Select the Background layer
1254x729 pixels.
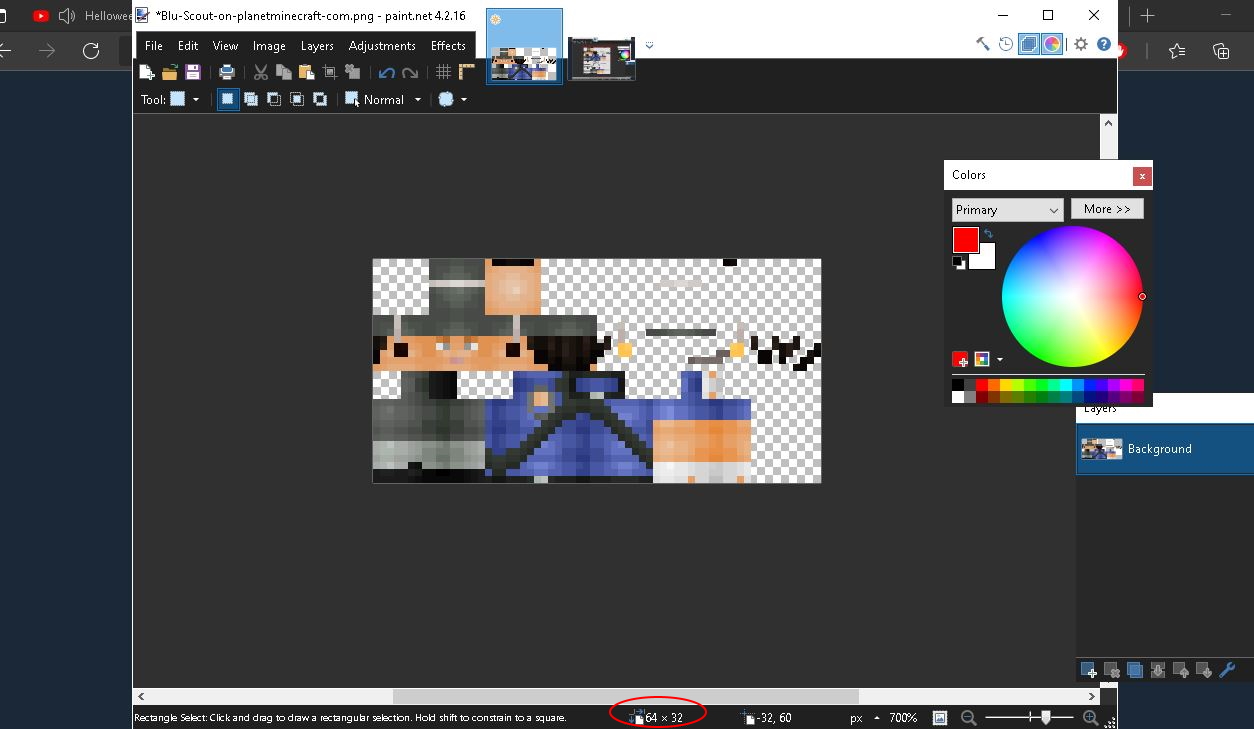coord(1164,449)
